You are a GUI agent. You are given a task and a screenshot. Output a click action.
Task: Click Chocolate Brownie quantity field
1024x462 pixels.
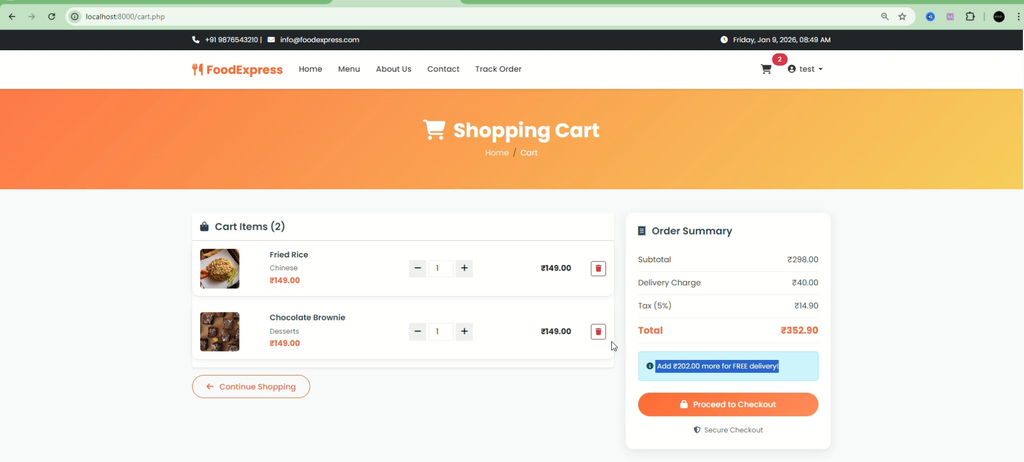click(441, 331)
